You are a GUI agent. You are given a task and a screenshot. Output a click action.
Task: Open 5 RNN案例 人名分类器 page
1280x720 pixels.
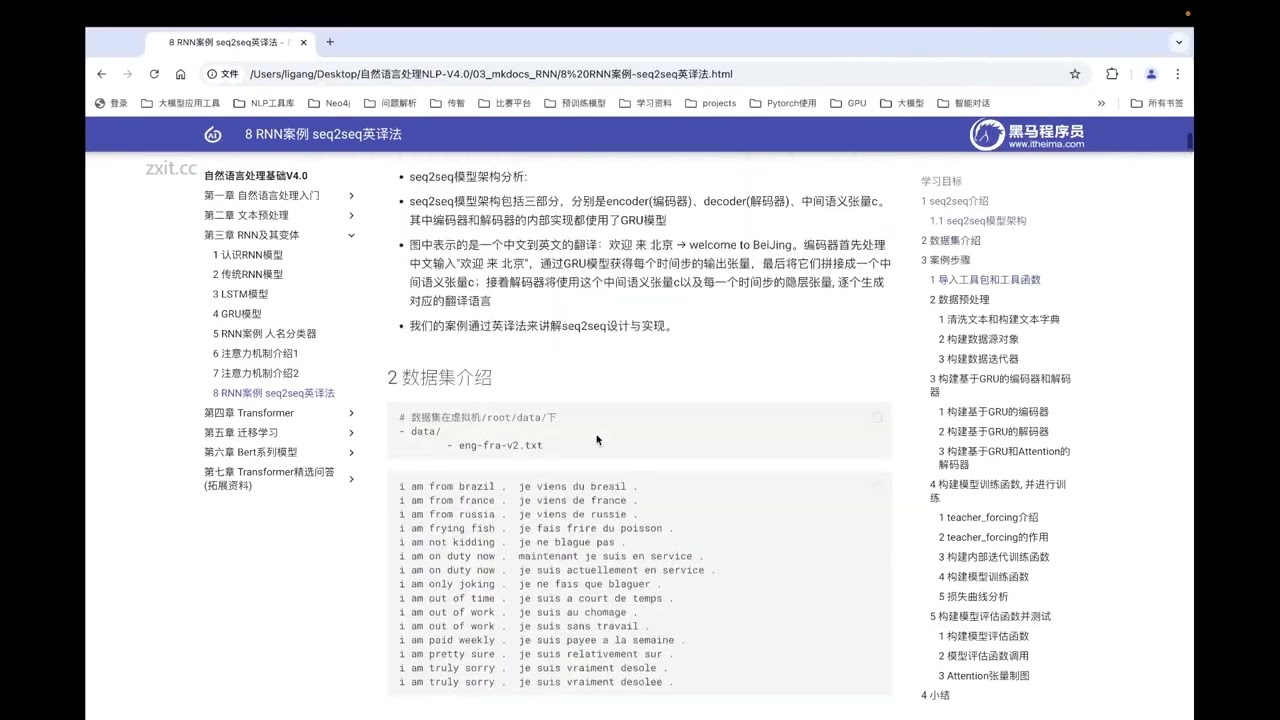[264, 334]
